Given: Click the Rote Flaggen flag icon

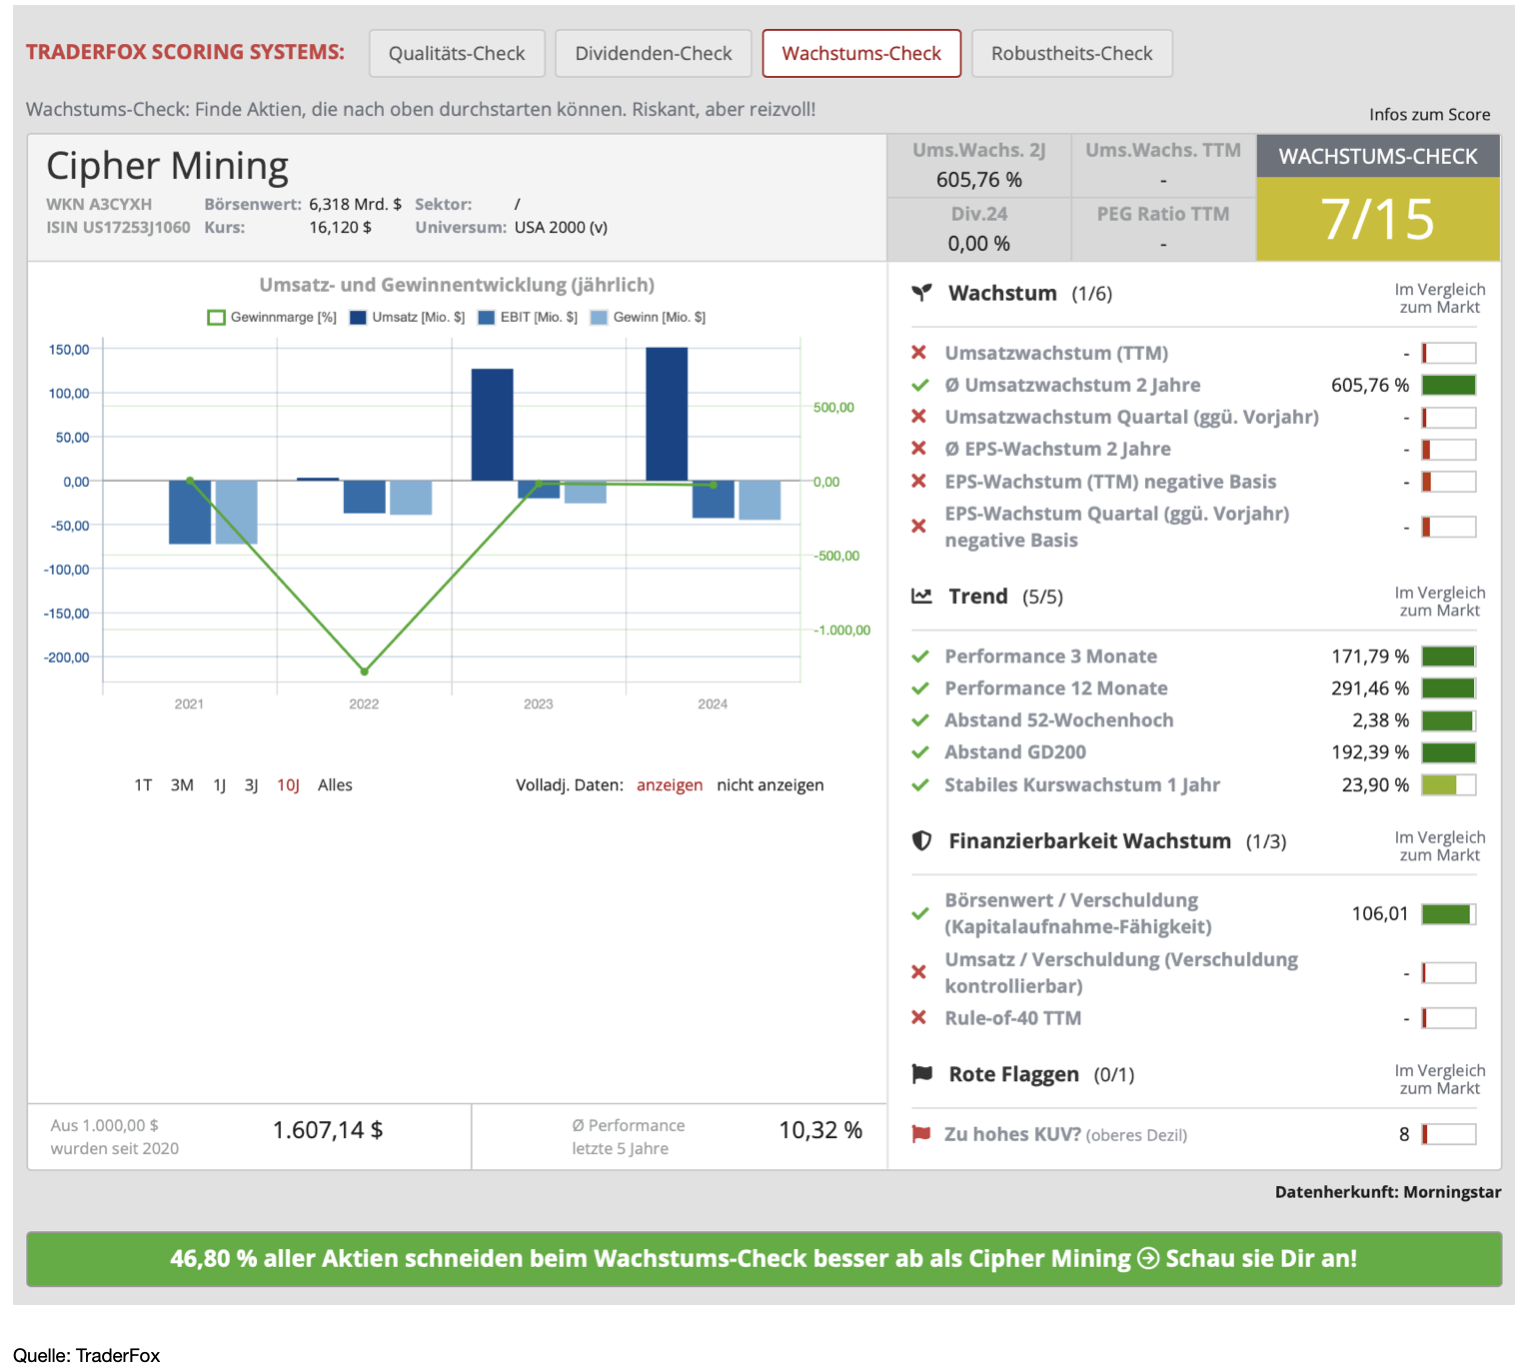Looking at the screenshot, I should tap(921, 1074).
